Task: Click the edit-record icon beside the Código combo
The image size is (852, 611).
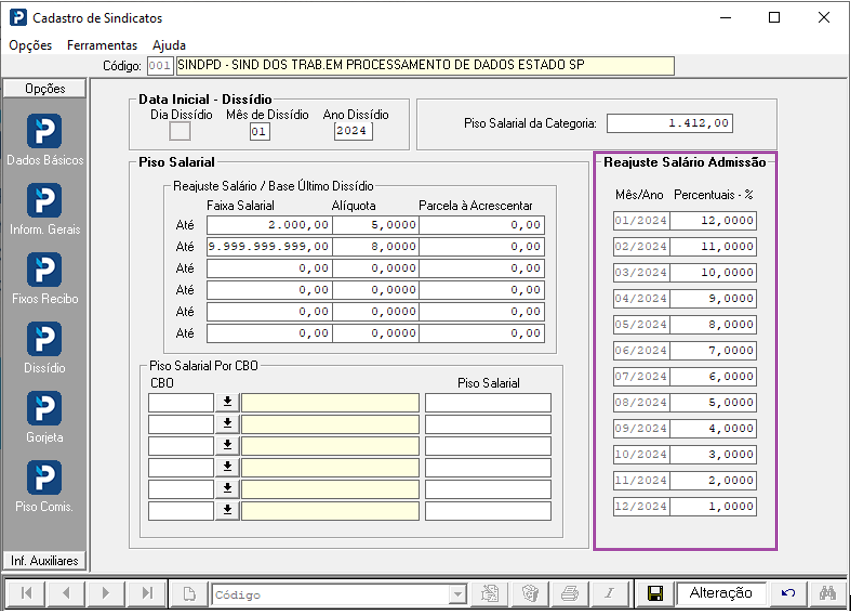Action: pyautogui.click(x=490, y=594)
